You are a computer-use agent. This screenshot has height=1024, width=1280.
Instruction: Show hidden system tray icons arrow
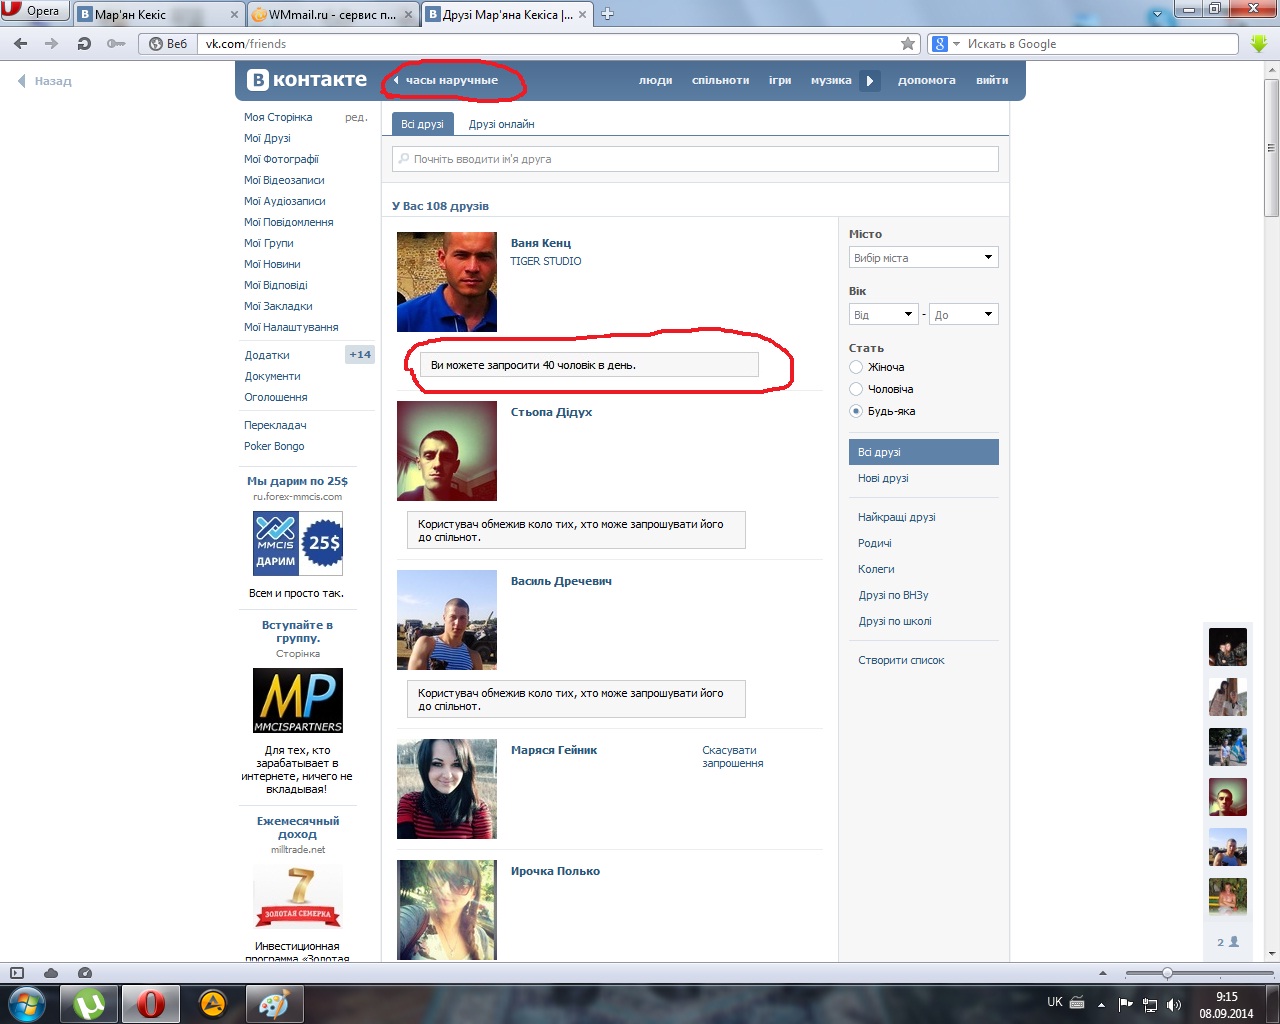pos(1101,1004)
